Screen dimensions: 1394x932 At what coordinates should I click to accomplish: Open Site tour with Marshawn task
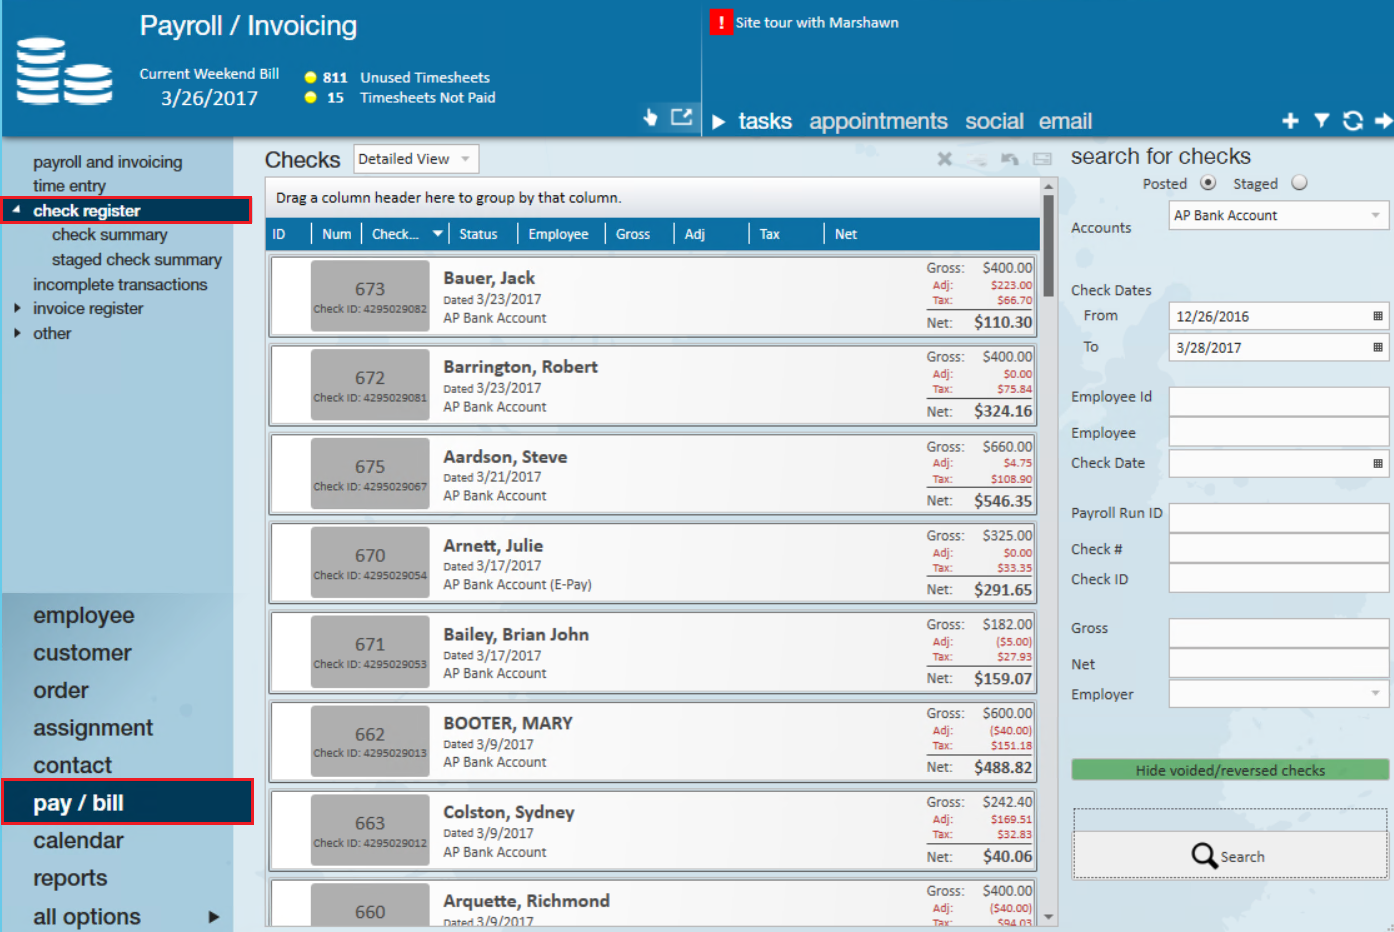click(817, 22)
